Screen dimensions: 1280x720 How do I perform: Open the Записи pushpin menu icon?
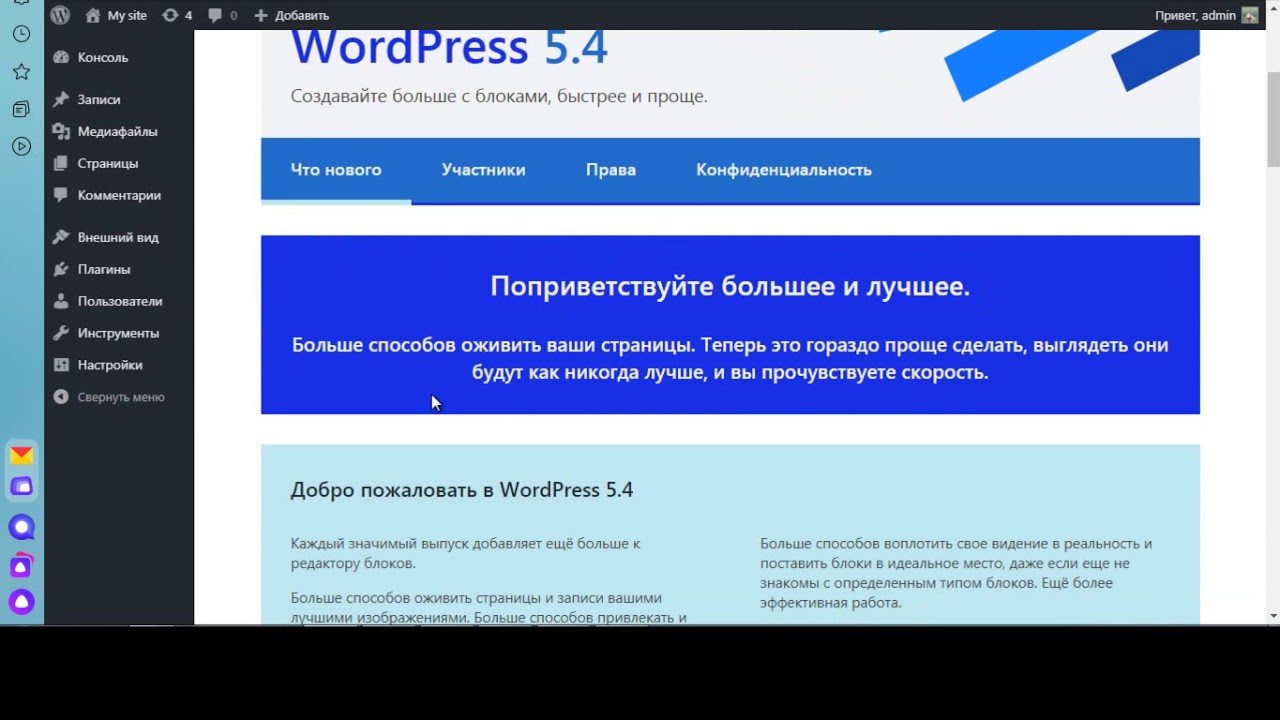(x=61, y=100)
